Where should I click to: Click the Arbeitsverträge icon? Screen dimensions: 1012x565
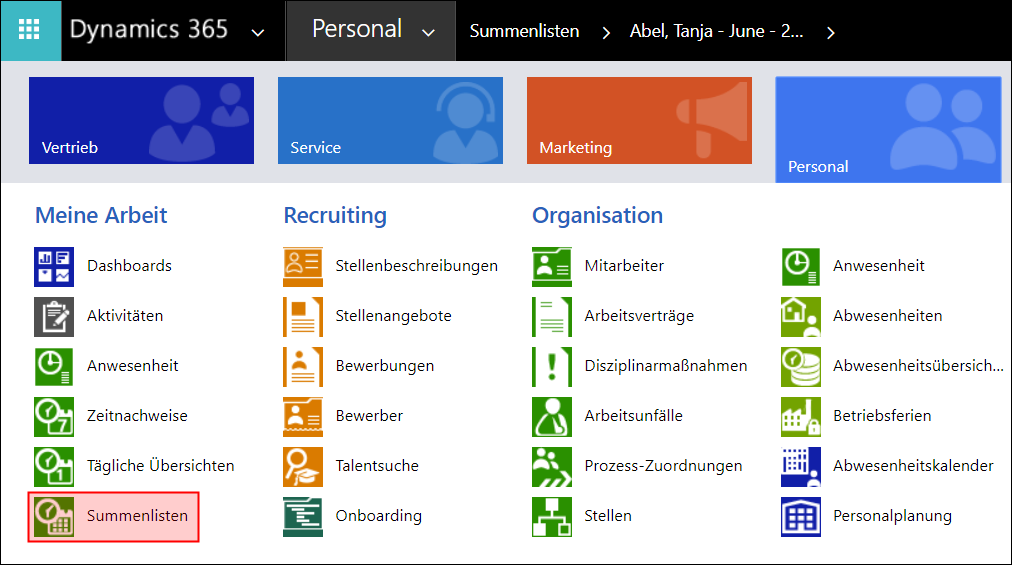tap(552, 316)
